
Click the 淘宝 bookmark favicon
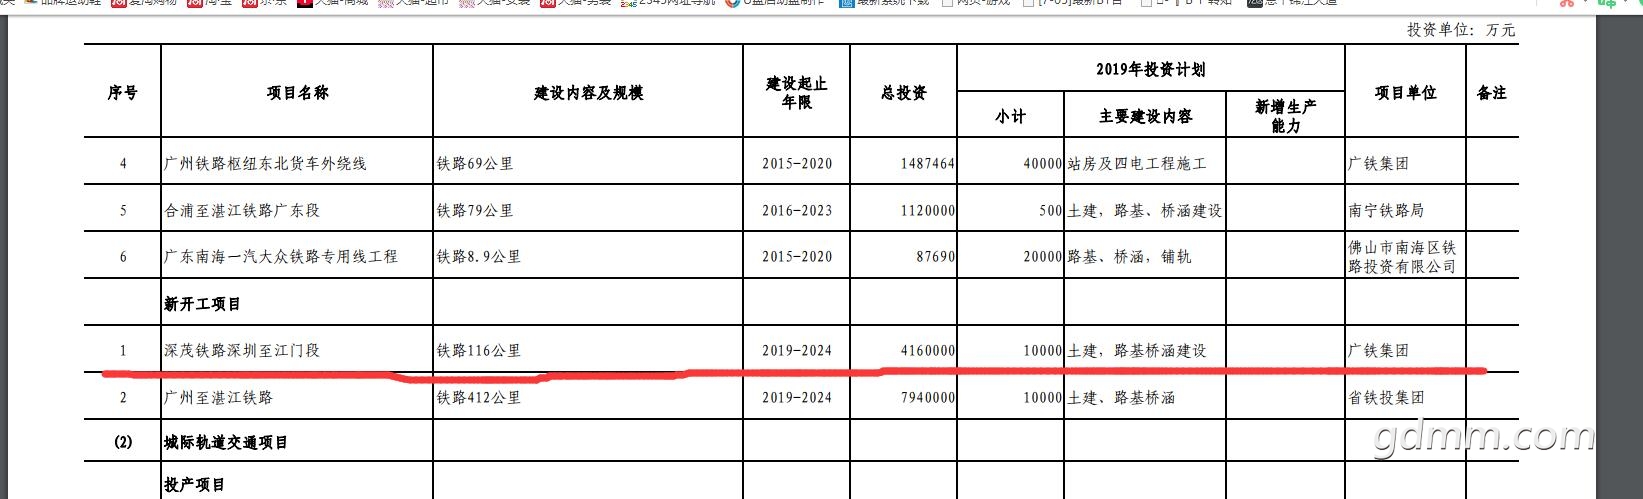194,3
